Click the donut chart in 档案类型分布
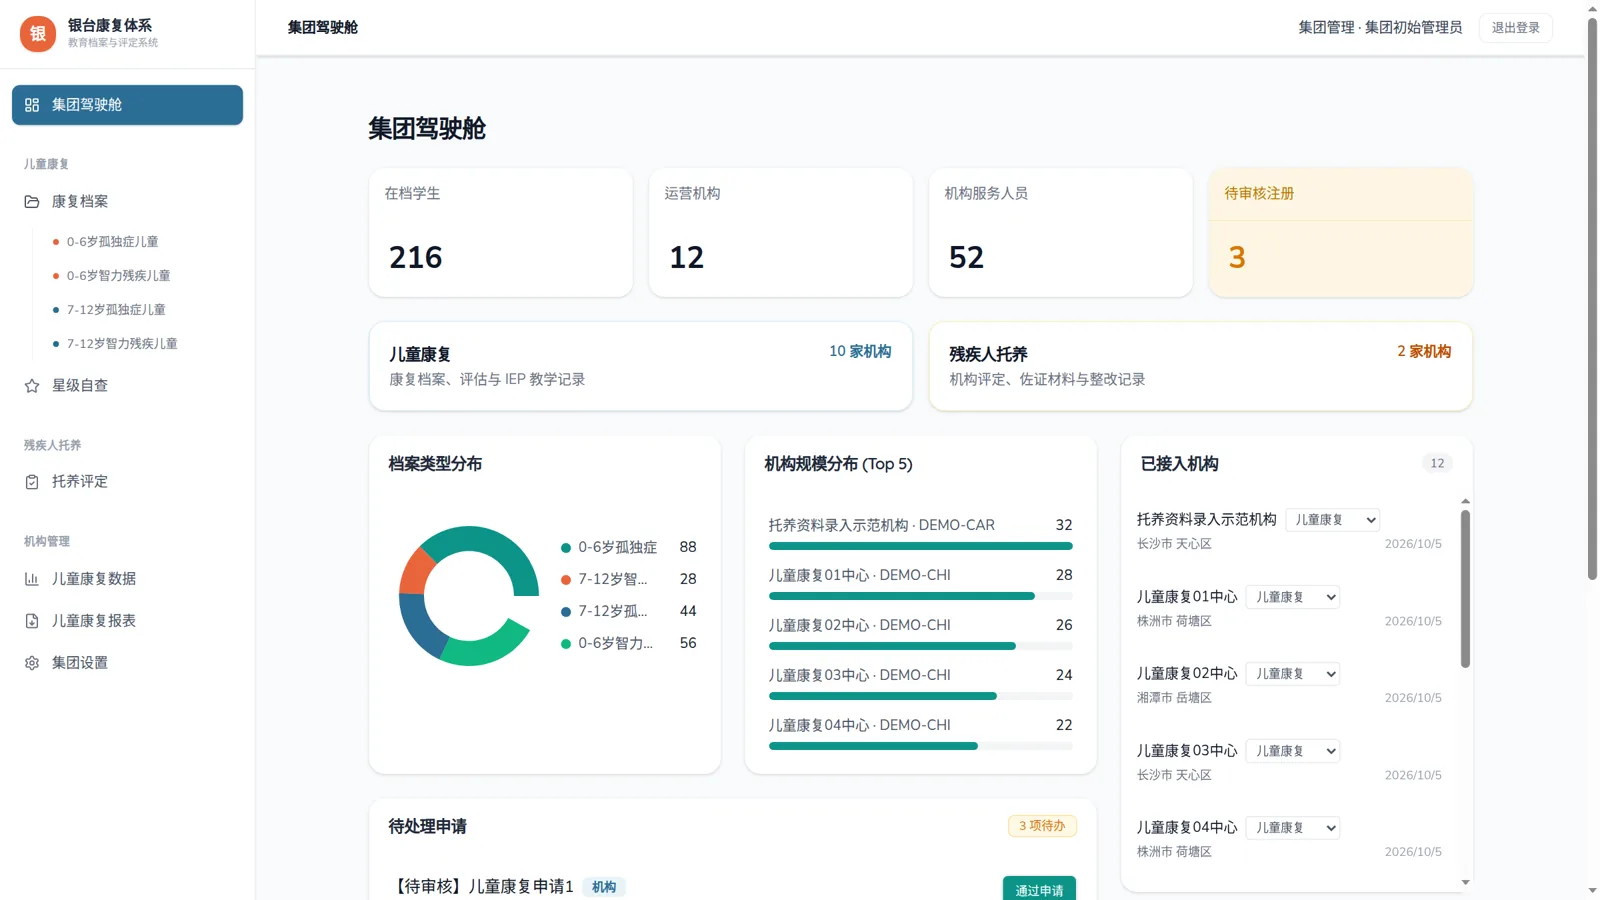 pyautogui.click(x=469, y=596)
